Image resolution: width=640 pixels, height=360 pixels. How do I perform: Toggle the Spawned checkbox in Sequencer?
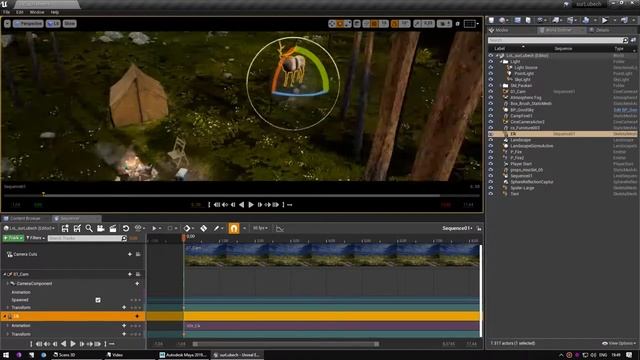coord(98,300)
